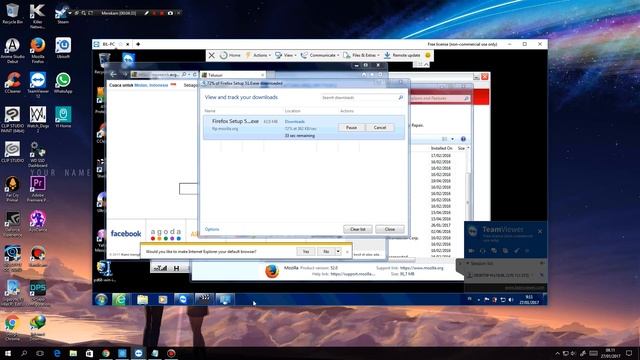Open the facebook tile in Internet Explorer
The image size is (640, 360).
pyautogui.click(x=126, y=233)
